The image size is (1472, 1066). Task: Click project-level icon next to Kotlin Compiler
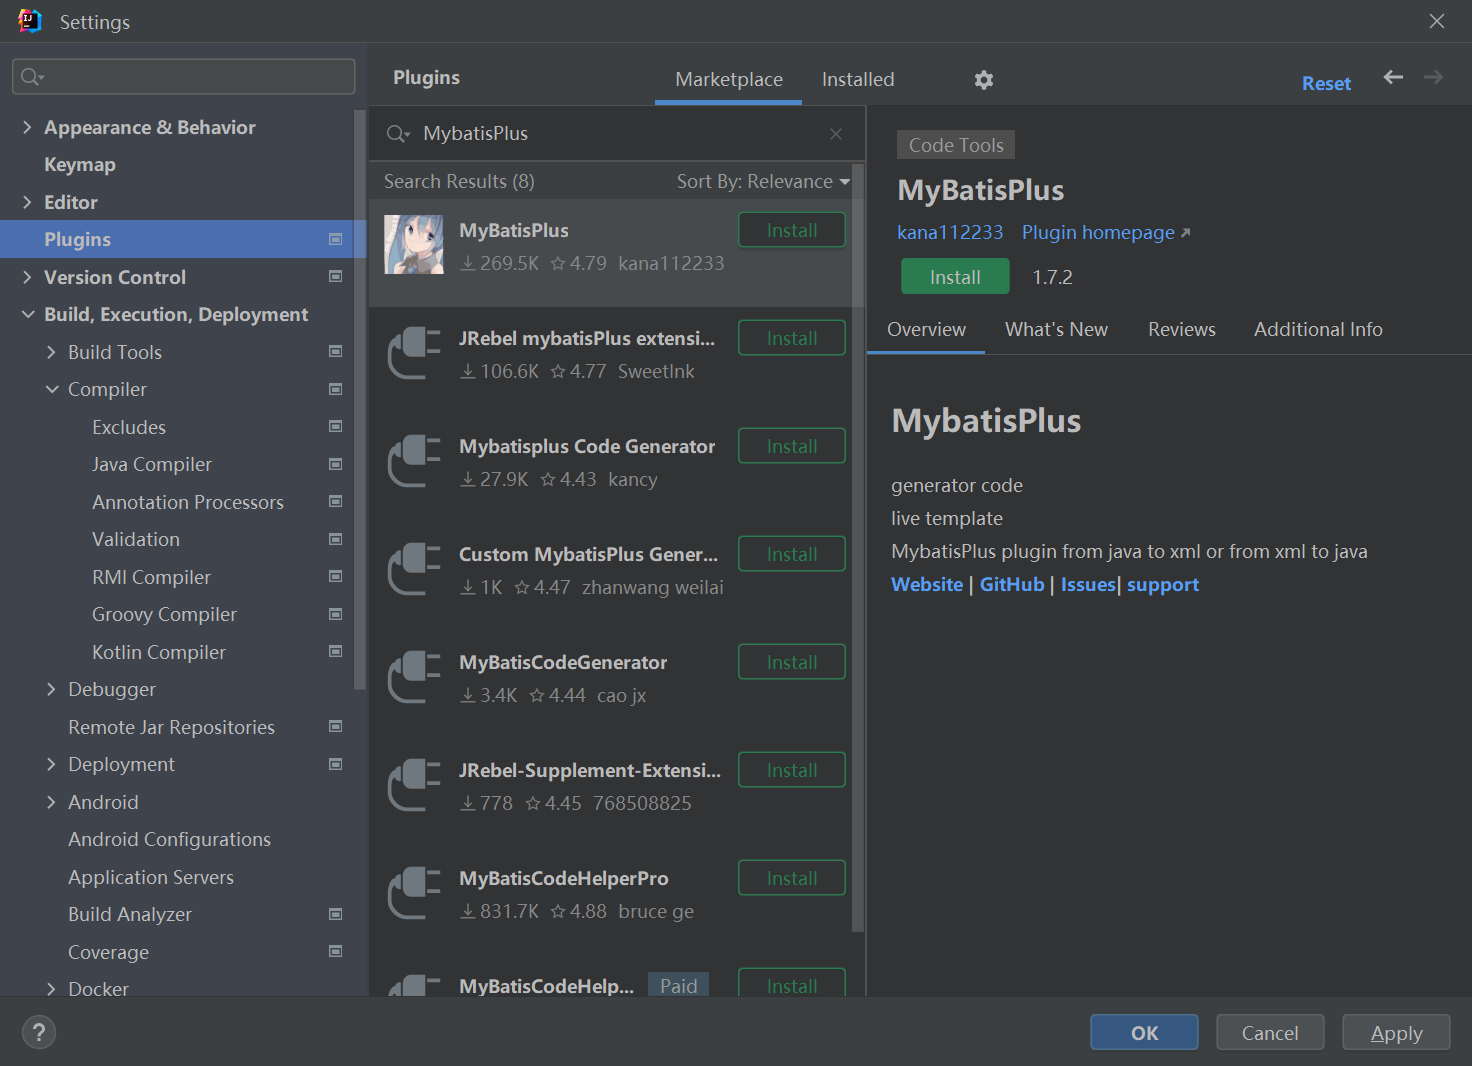(336, 651)
